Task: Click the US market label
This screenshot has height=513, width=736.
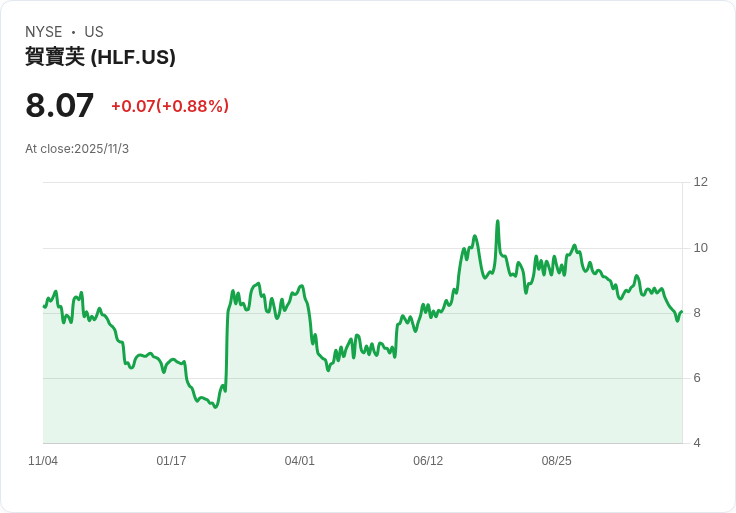Action: 94,32
